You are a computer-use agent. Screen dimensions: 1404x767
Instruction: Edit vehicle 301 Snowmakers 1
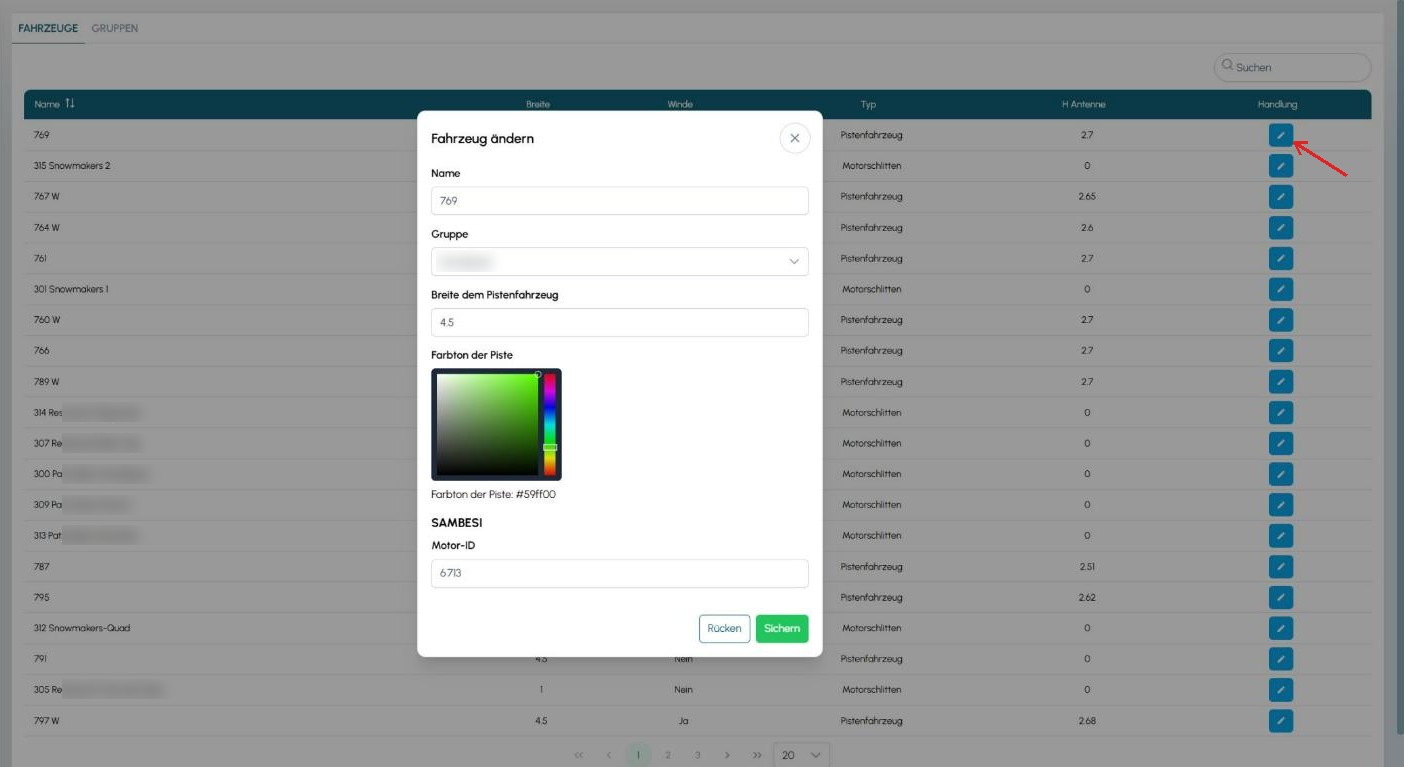point(1280,289)
